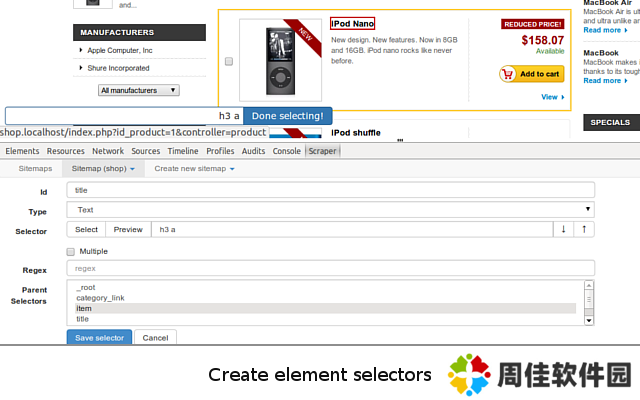The width and height of the screenshot is (640, 400).
Task: Go to the Sitemaps tab
Action: [35, 169]
